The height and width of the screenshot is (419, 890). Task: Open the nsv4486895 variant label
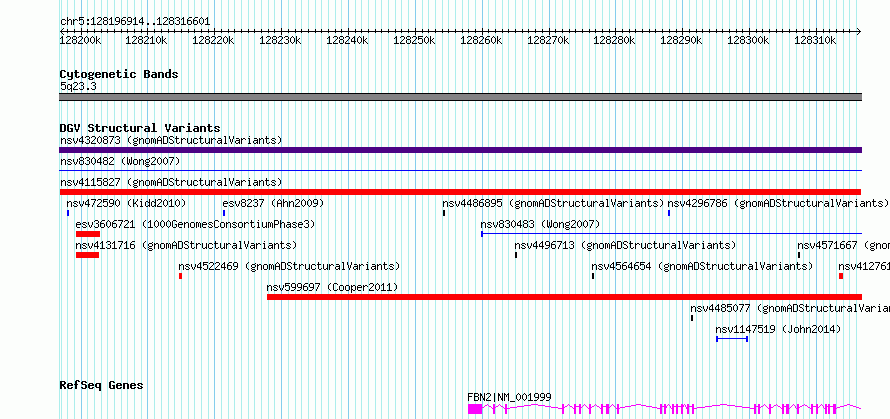pyautogui.click(x=553, y=203)
